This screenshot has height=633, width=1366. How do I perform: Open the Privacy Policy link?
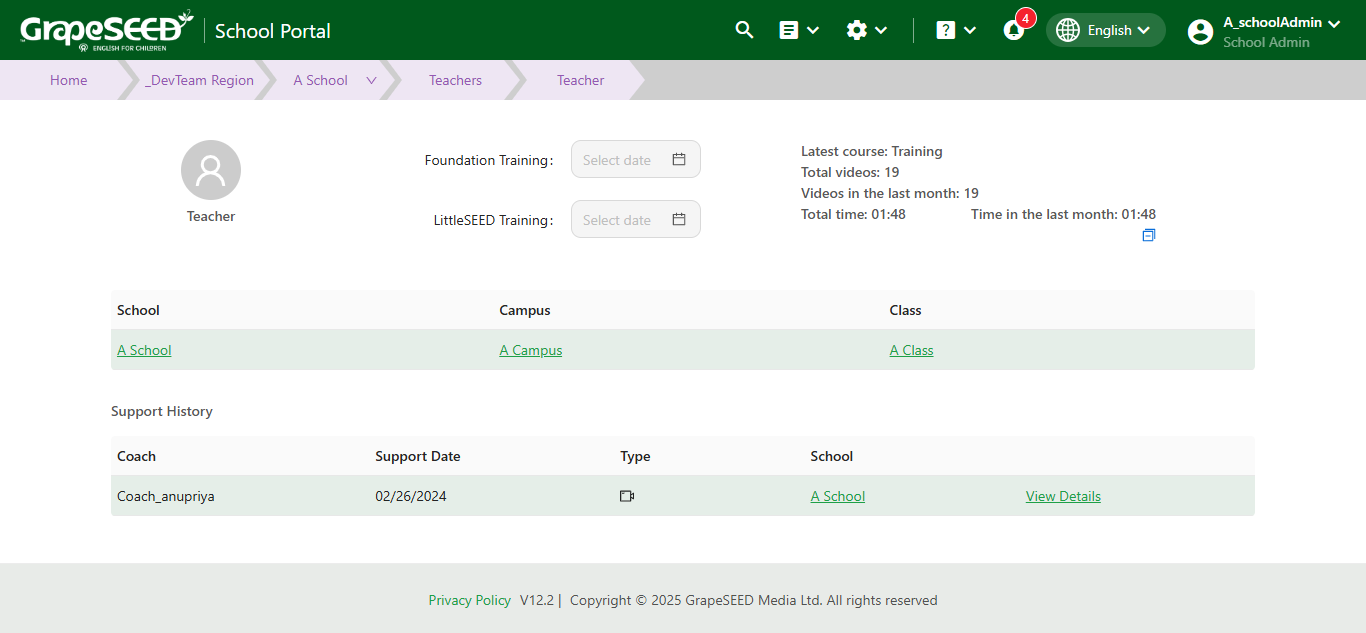tap(470, 600)
